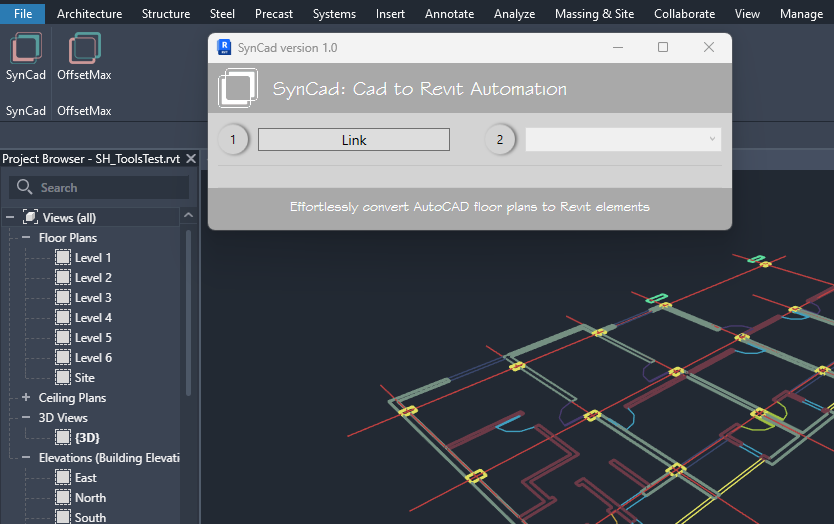
Task: Close the SynCad version 1.0 dialog
Action: point(709,47)
